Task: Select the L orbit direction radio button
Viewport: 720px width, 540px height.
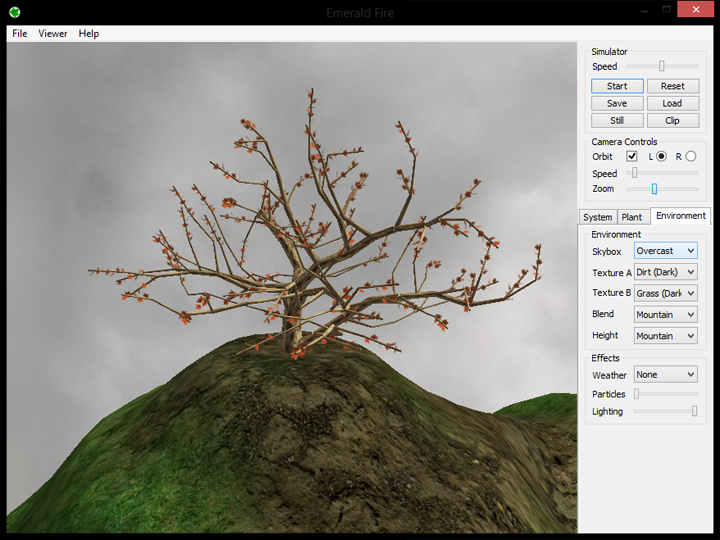Action: 661,156
